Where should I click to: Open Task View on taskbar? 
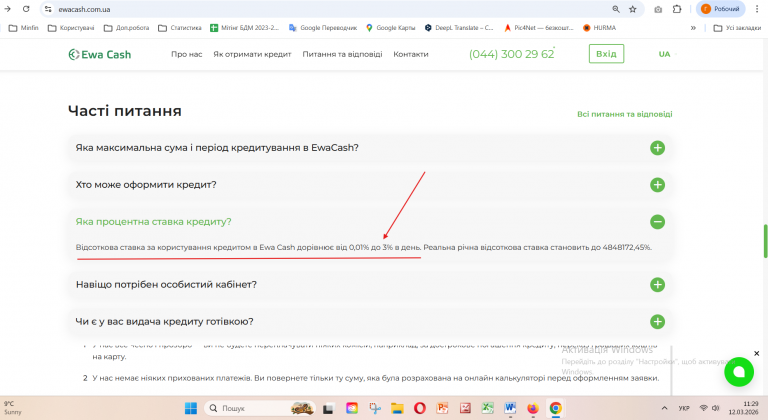point(329,408)
